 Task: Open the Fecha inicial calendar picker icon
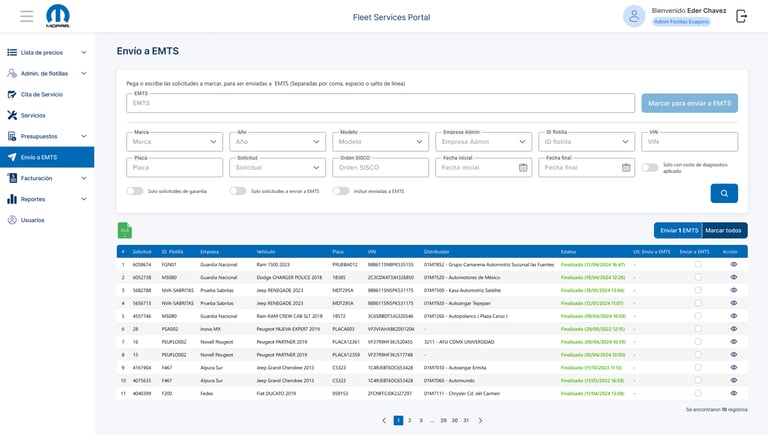coord(523,167)
